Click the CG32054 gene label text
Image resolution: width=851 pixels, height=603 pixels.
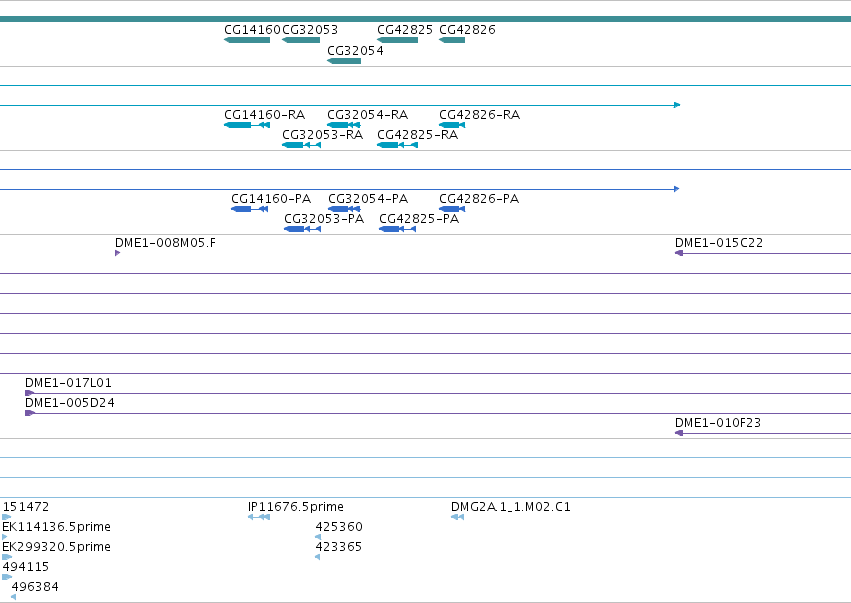355,50
